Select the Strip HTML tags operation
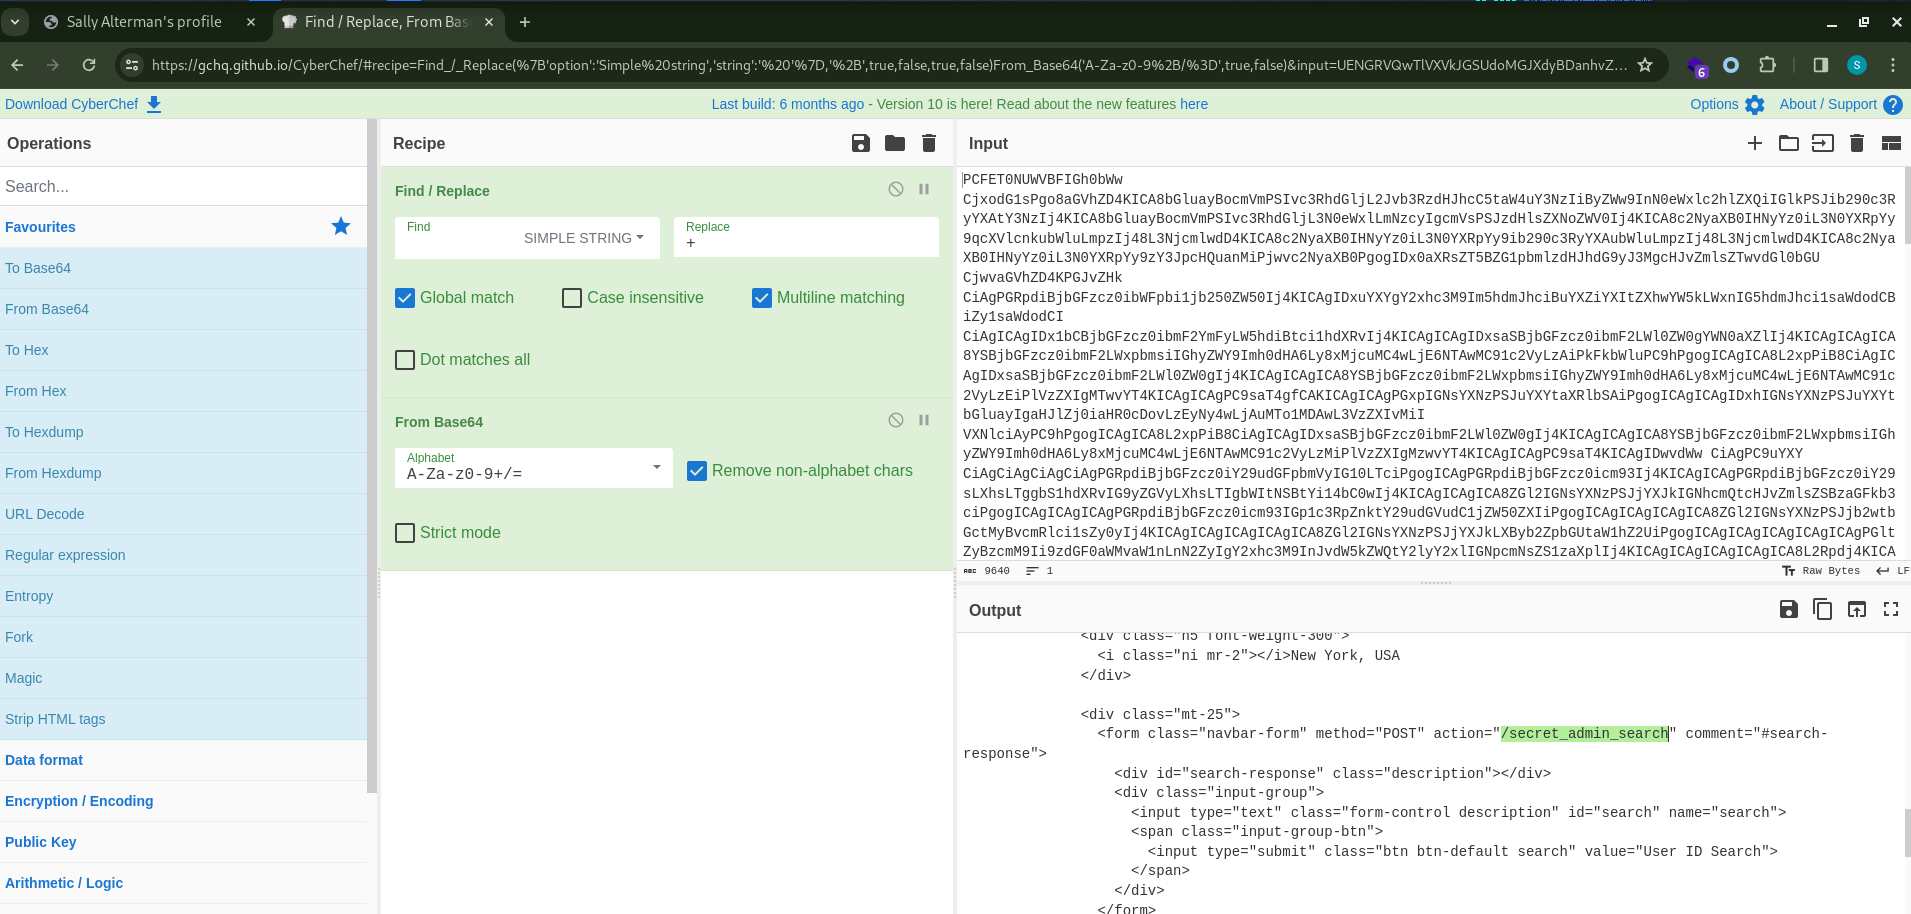Screen dimensions: 1911x914 [183, 719]
